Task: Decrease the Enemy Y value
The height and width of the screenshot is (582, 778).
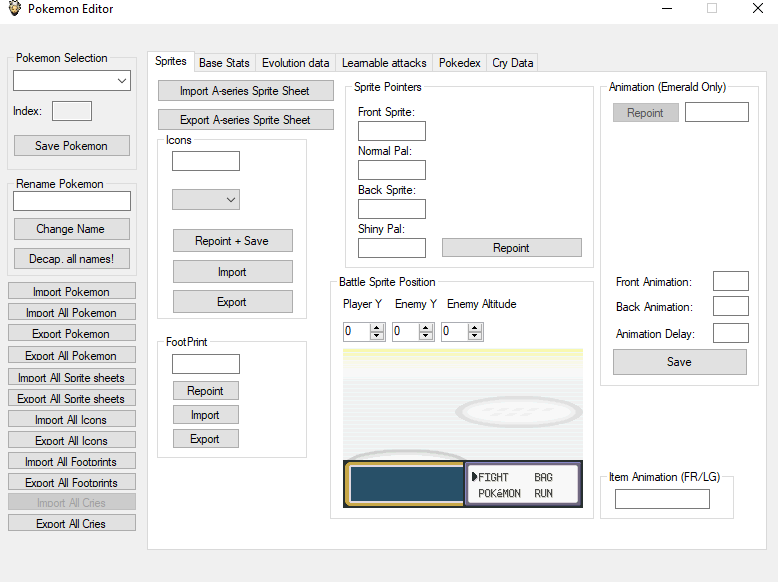Action: [426, 335]
